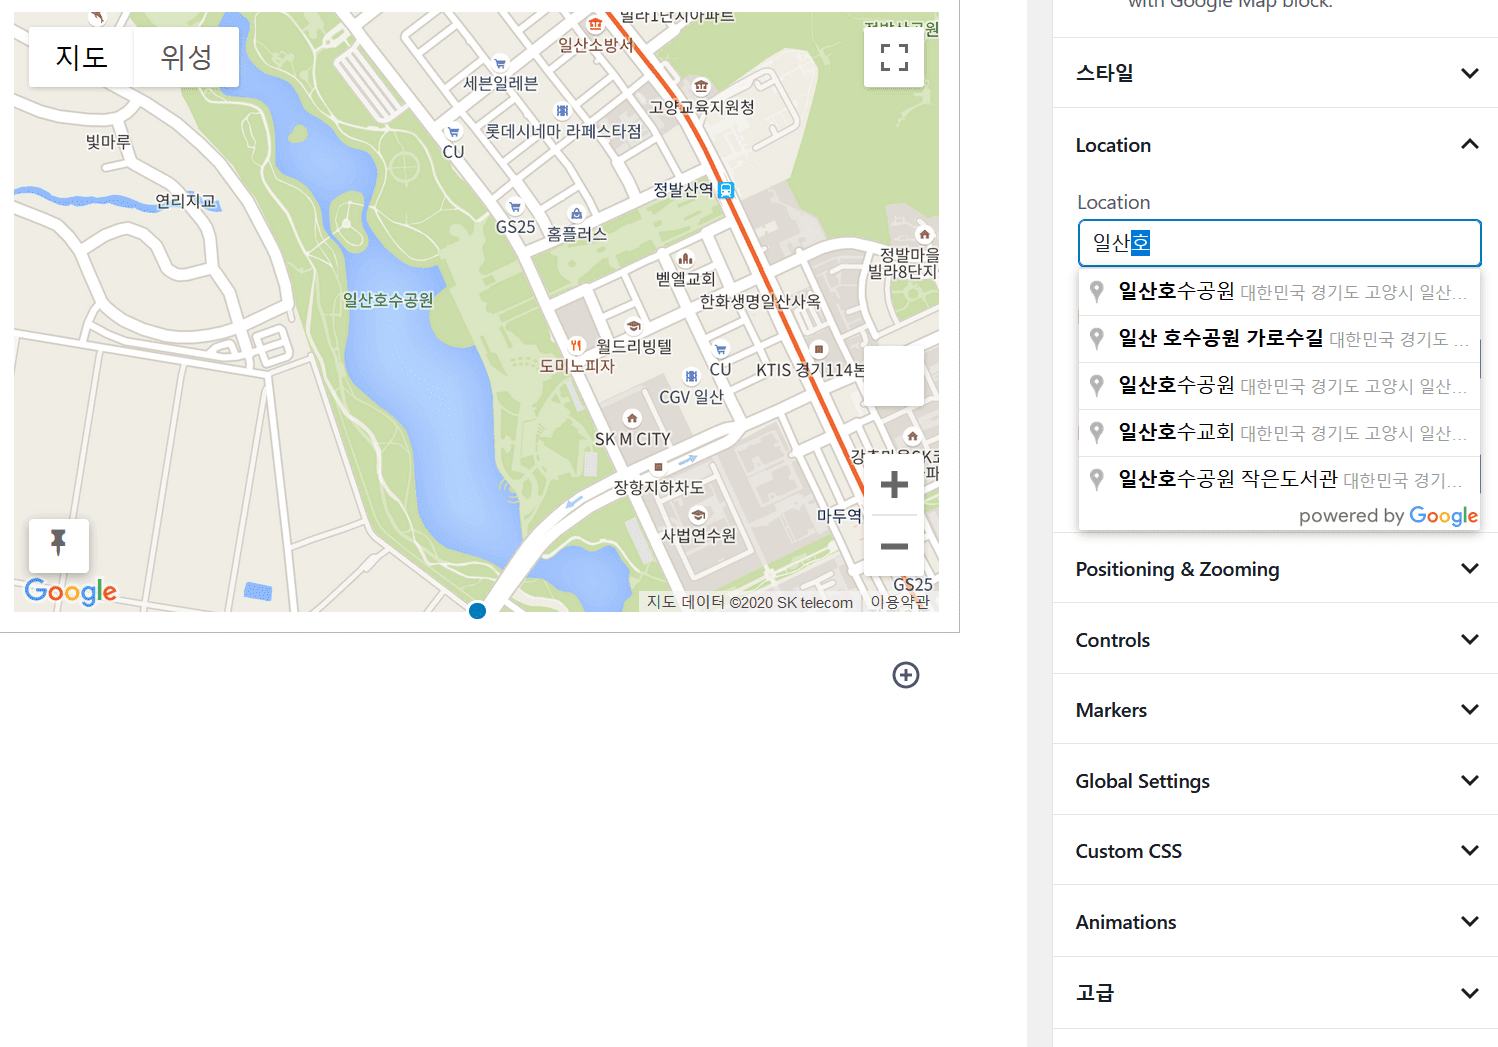1498x1047 pixels.
Task: Open the powered by Google link
Action: tap(1388, 515)
